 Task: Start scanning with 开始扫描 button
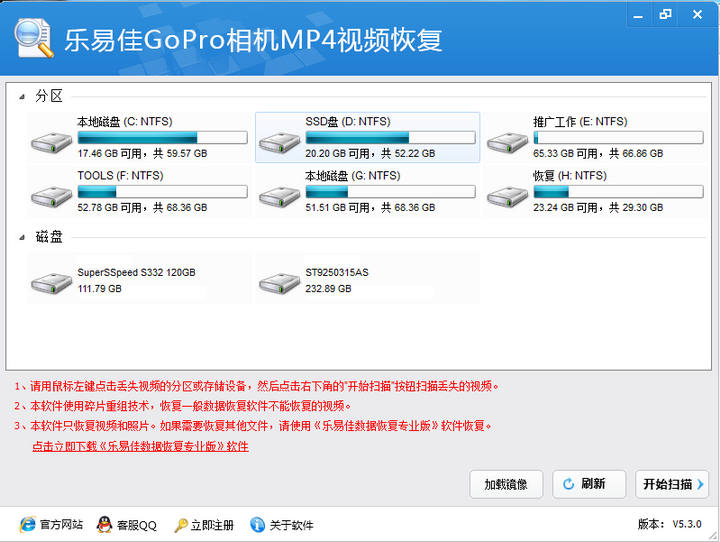tap(672, 484)
